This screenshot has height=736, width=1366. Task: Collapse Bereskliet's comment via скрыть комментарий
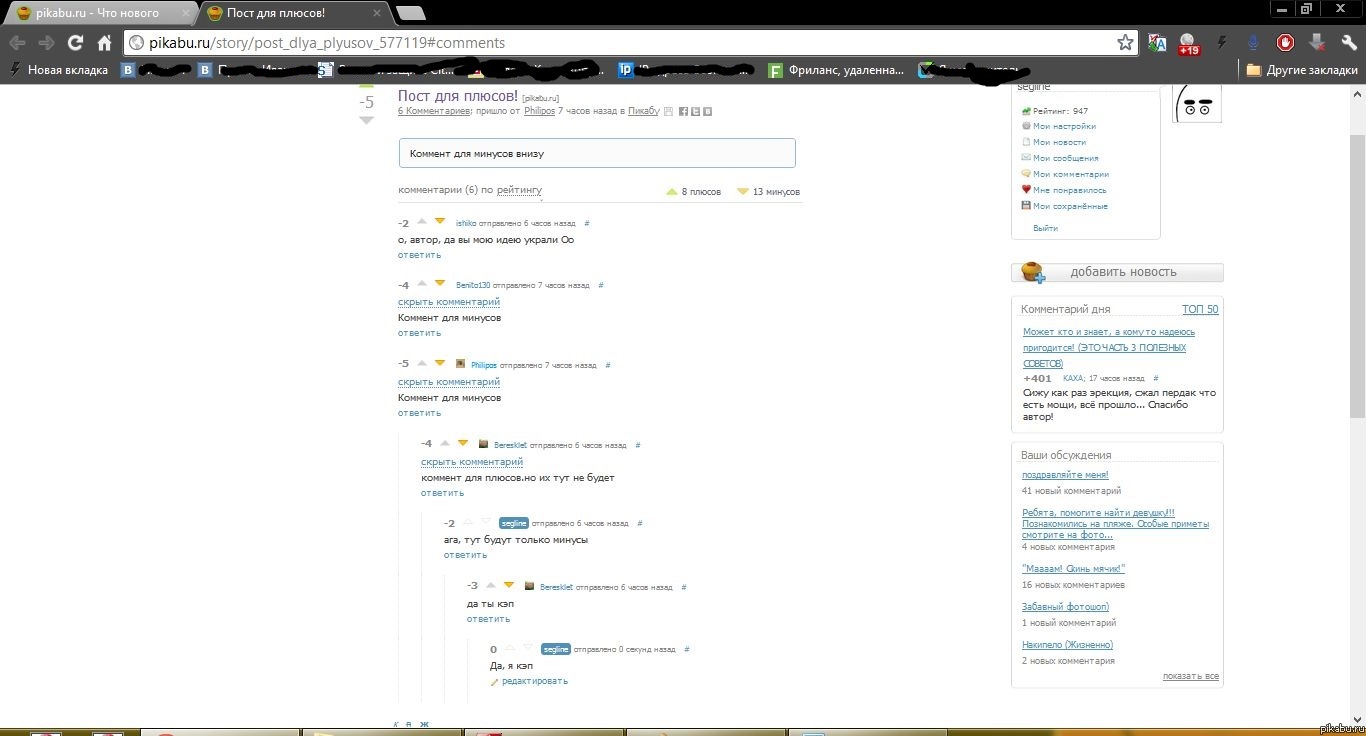click(472, 462)
